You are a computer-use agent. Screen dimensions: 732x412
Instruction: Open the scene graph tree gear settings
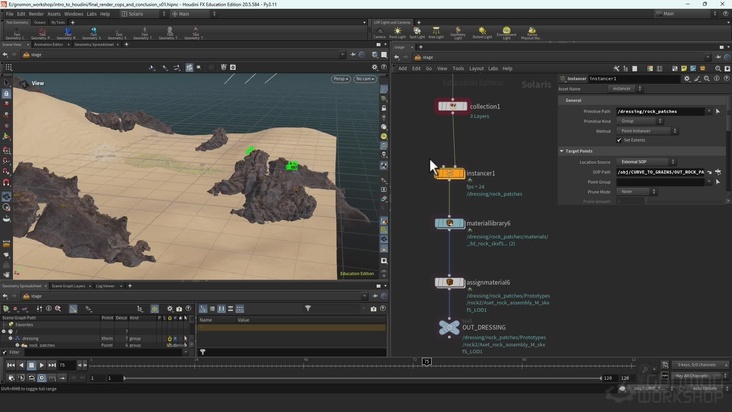coord(170,309)
